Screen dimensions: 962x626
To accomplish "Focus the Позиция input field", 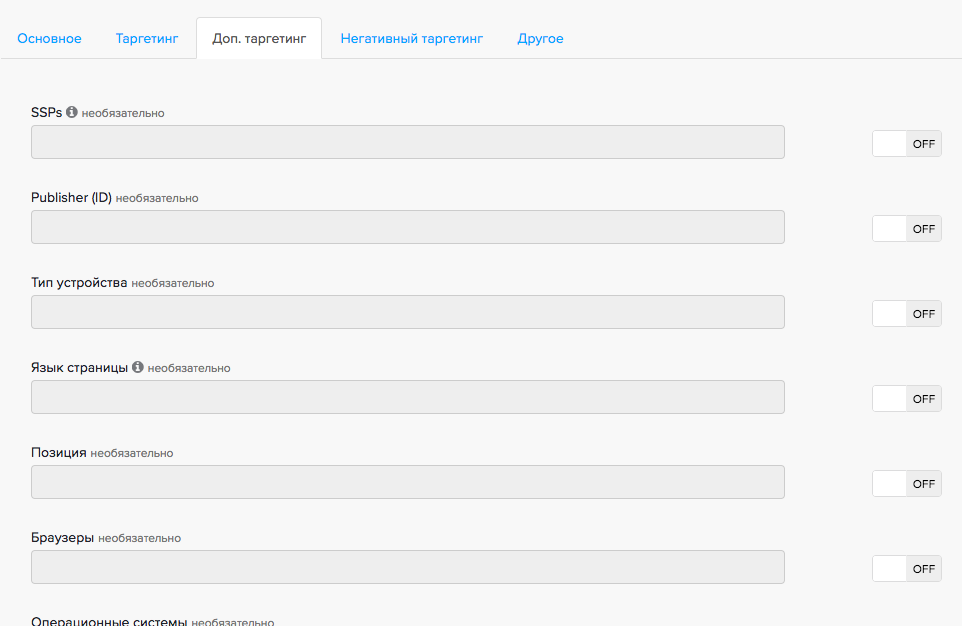I will coord(407,482).
